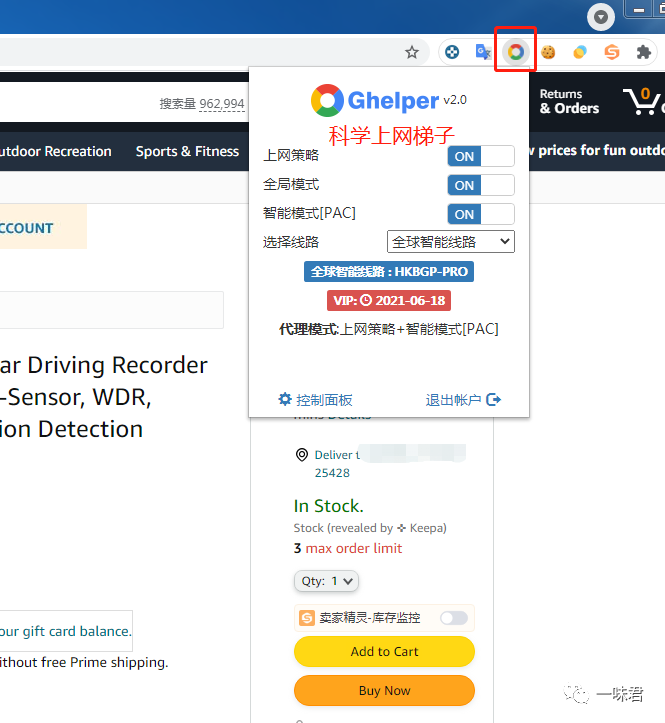Open the Qty quantity dropdown

pyautogui.click(x=326, y=581)
